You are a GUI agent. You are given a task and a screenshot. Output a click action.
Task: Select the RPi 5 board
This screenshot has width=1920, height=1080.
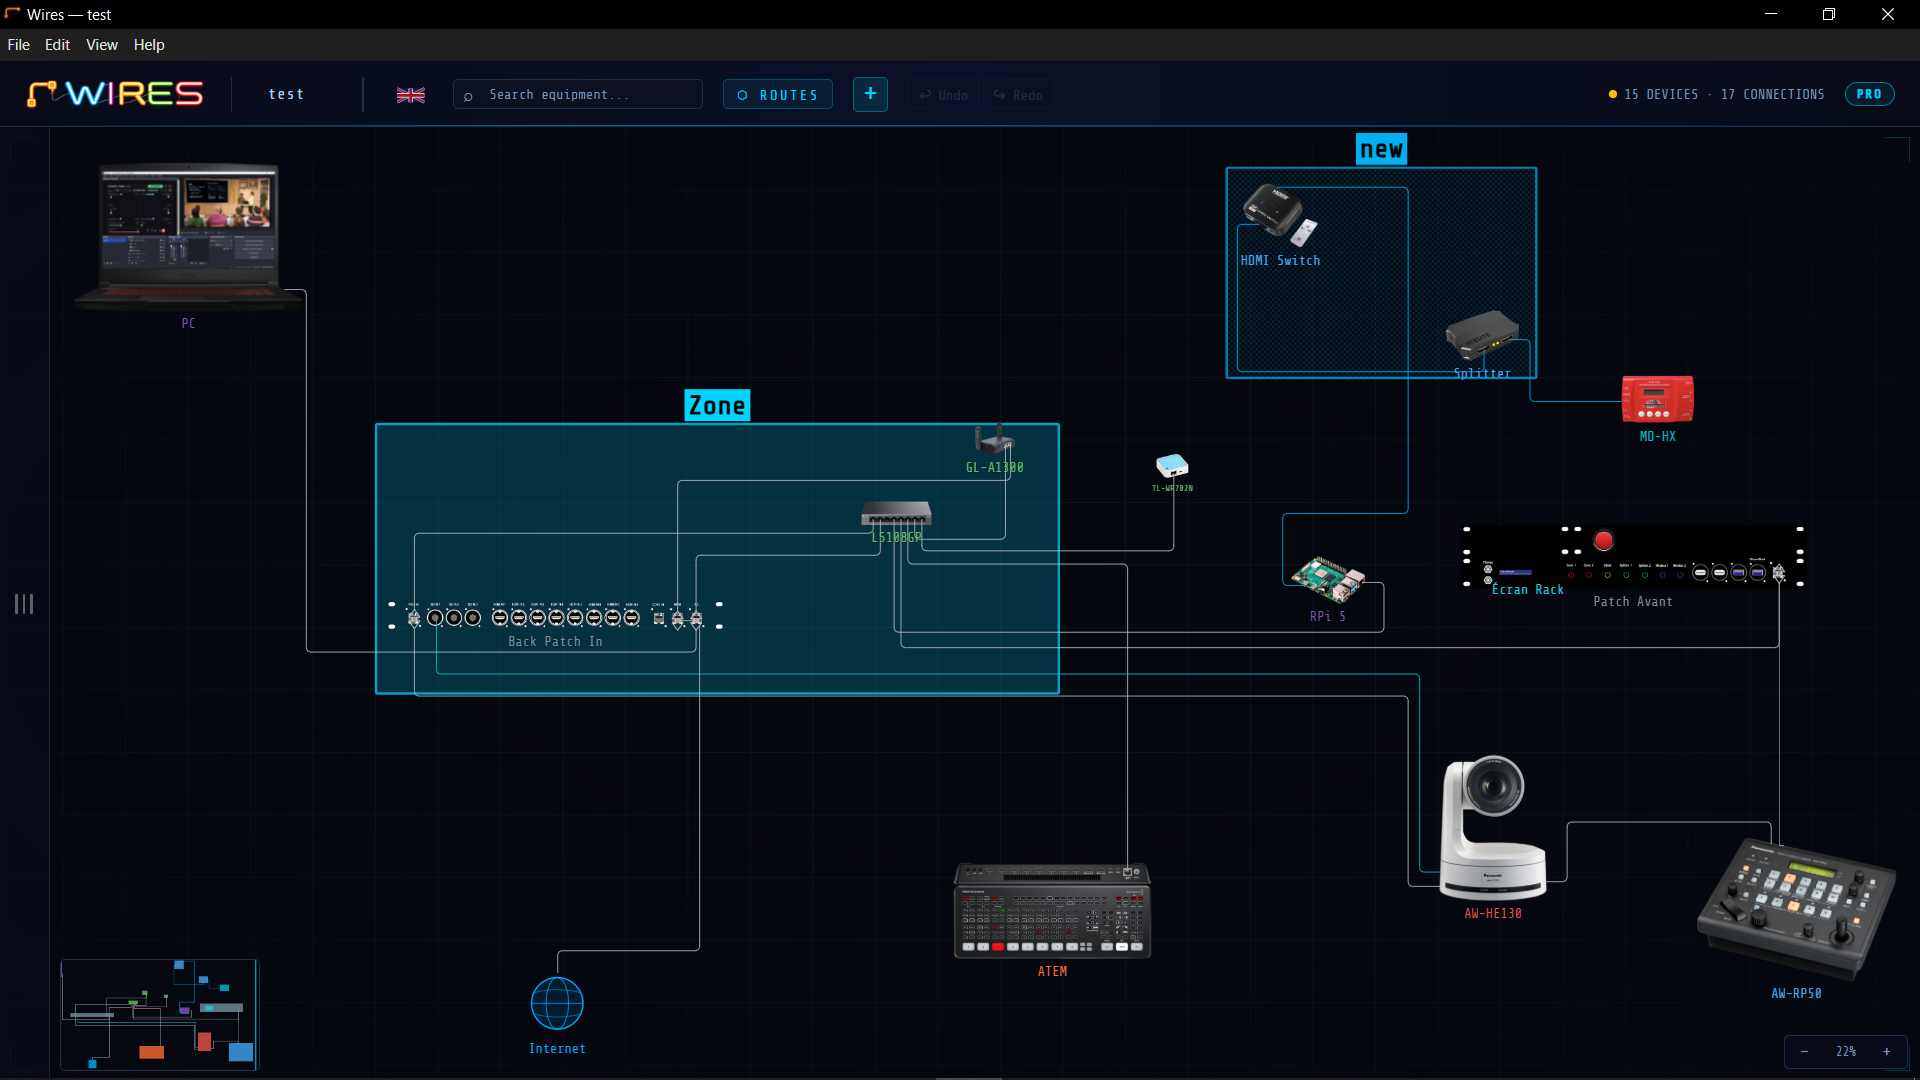(x=1328, y=579)
